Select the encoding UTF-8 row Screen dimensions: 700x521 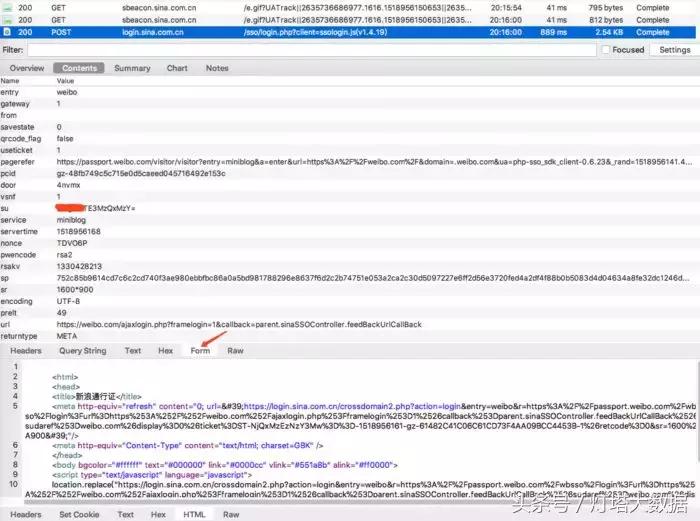(348, 301)
